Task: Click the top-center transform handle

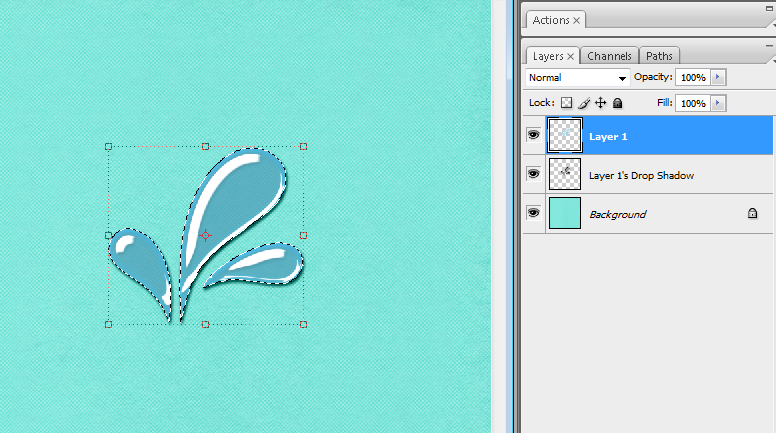Action: (x=205, y=146)
